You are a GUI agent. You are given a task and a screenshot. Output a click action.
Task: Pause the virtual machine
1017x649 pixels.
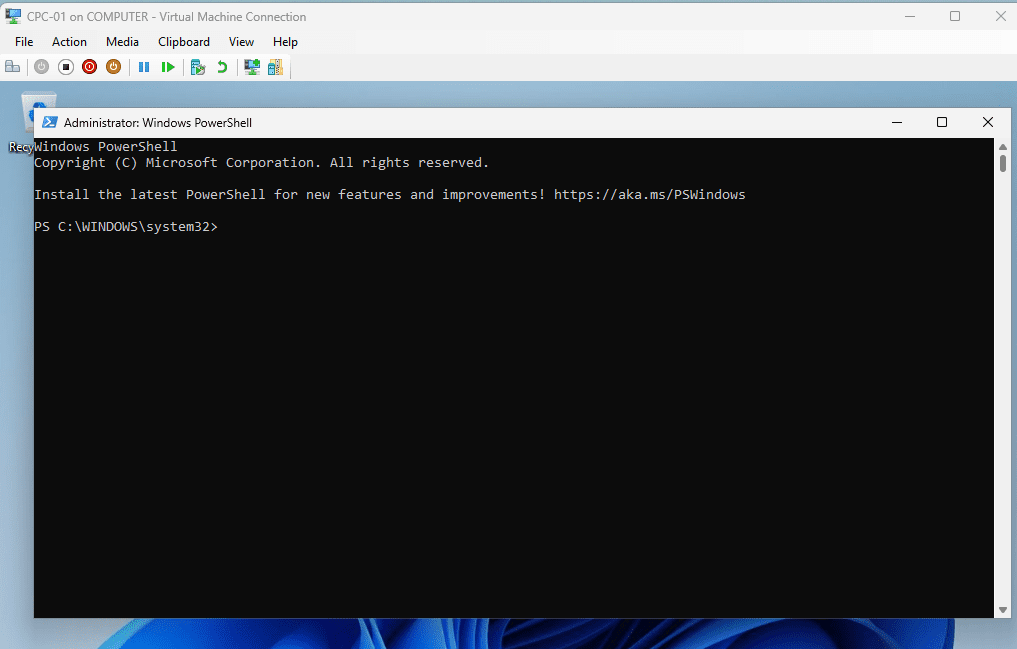[x=144, y=66]
